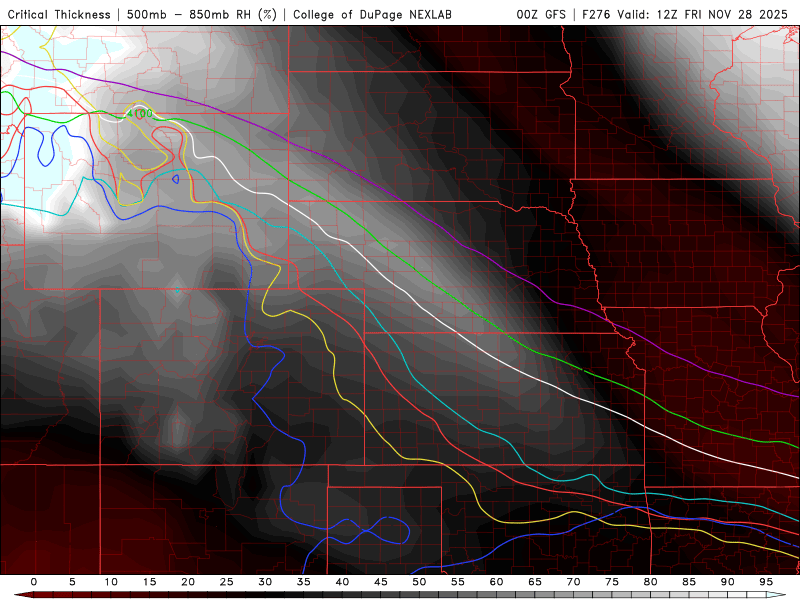Select the "50" midpoint on the color scale

click(419, 582)
